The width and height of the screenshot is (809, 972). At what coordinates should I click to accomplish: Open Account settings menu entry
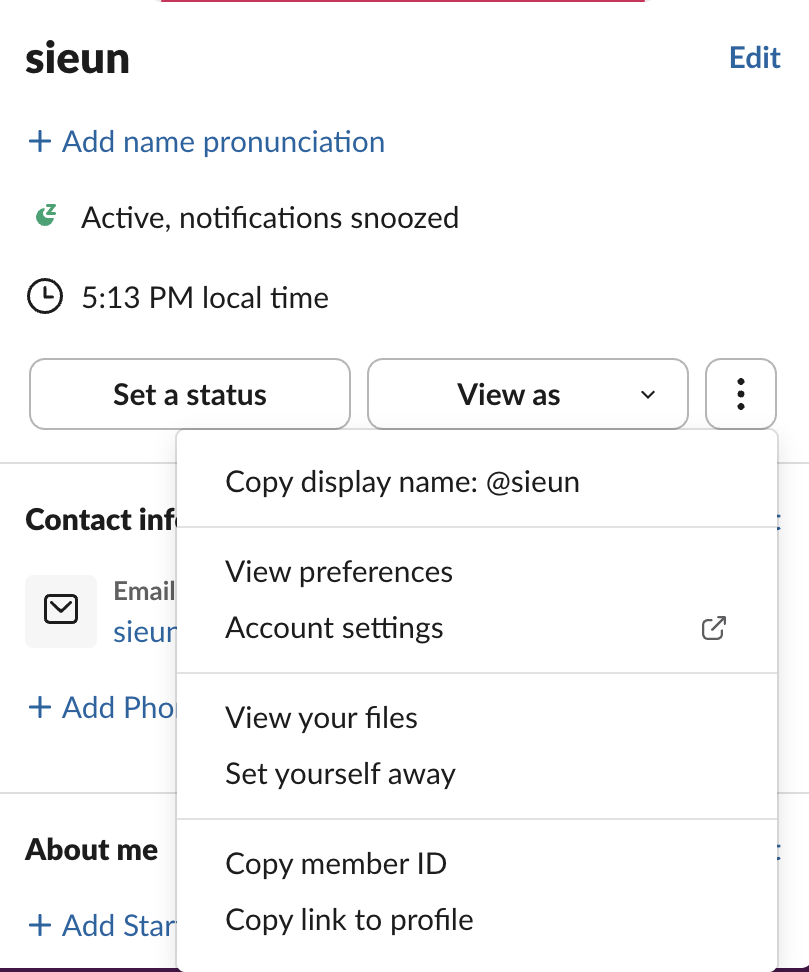[x=477, y=628]
